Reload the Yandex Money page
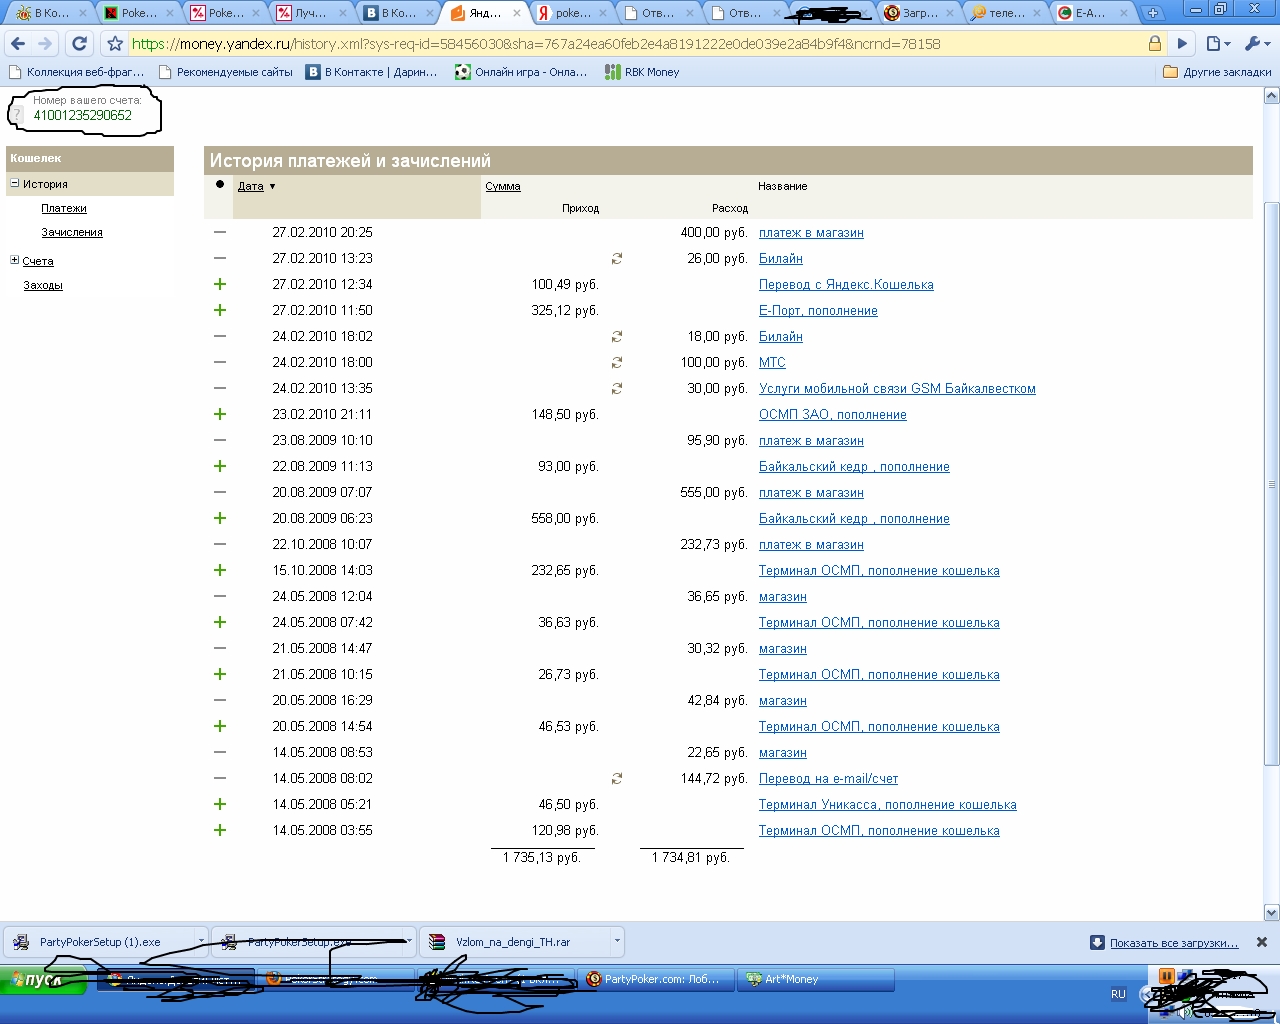This screenshot has height=1024, width=1280. (x=80, y=44)
